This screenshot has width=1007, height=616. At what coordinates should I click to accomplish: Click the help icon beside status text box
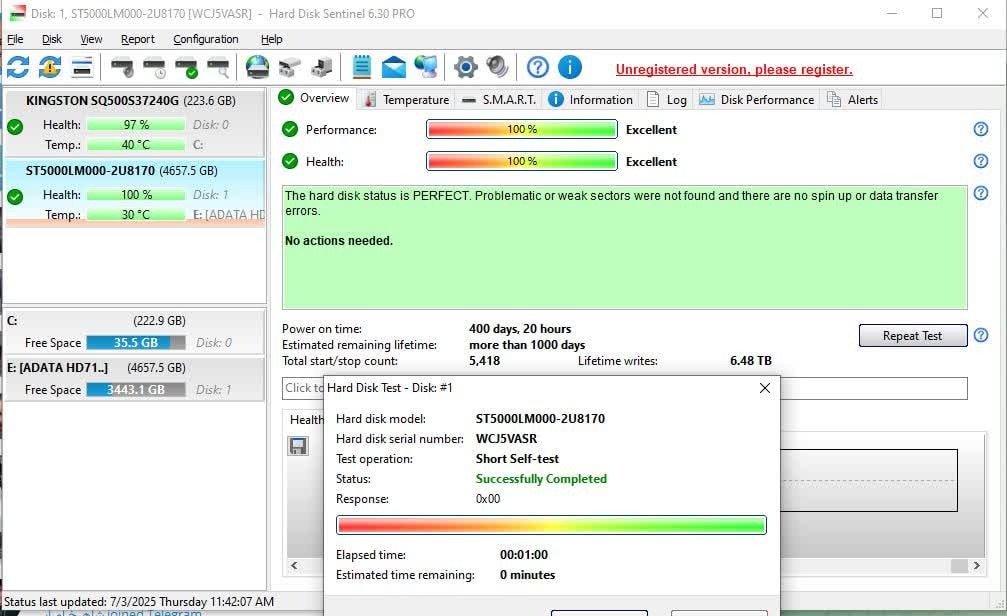pos(981,193)
